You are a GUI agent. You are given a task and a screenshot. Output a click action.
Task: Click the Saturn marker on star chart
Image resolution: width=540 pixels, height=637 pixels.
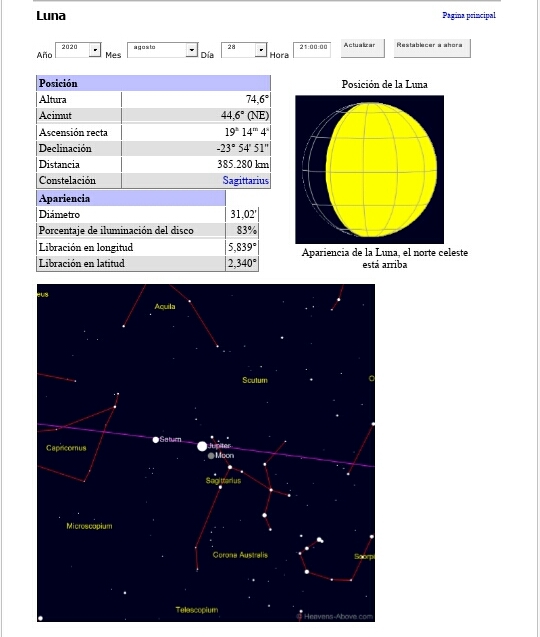pyautogui.click(x=156, y=440)
